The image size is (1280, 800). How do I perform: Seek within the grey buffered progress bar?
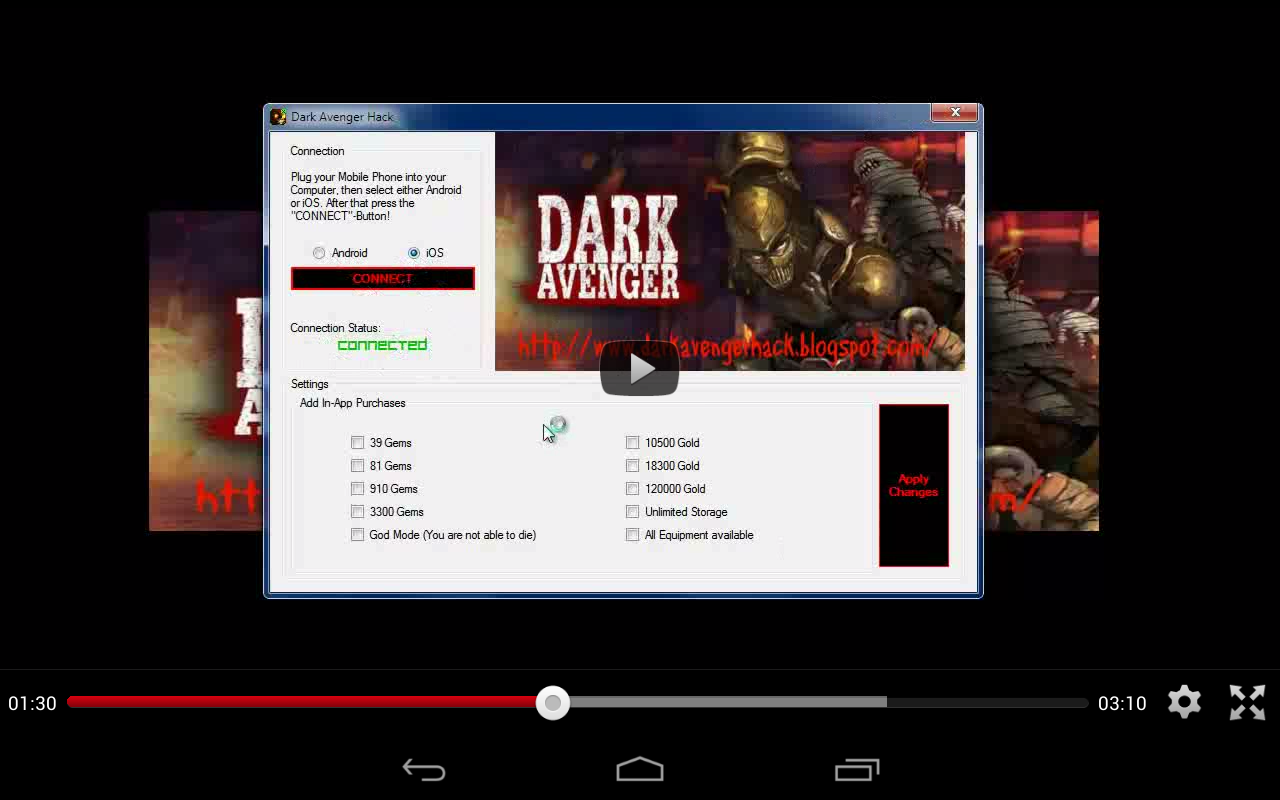728,703
